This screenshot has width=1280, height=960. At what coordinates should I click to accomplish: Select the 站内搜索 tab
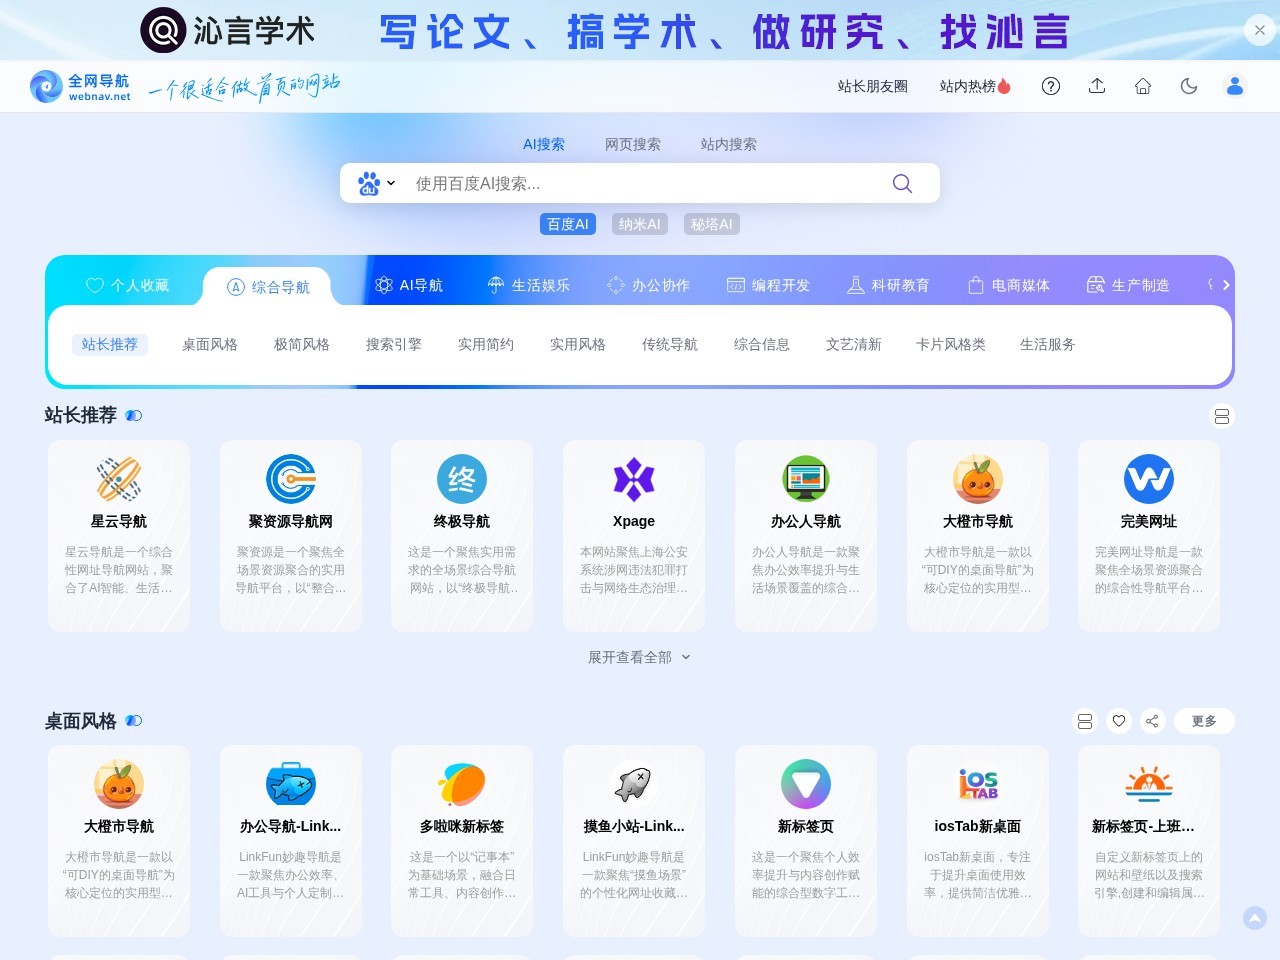point(729,144)
